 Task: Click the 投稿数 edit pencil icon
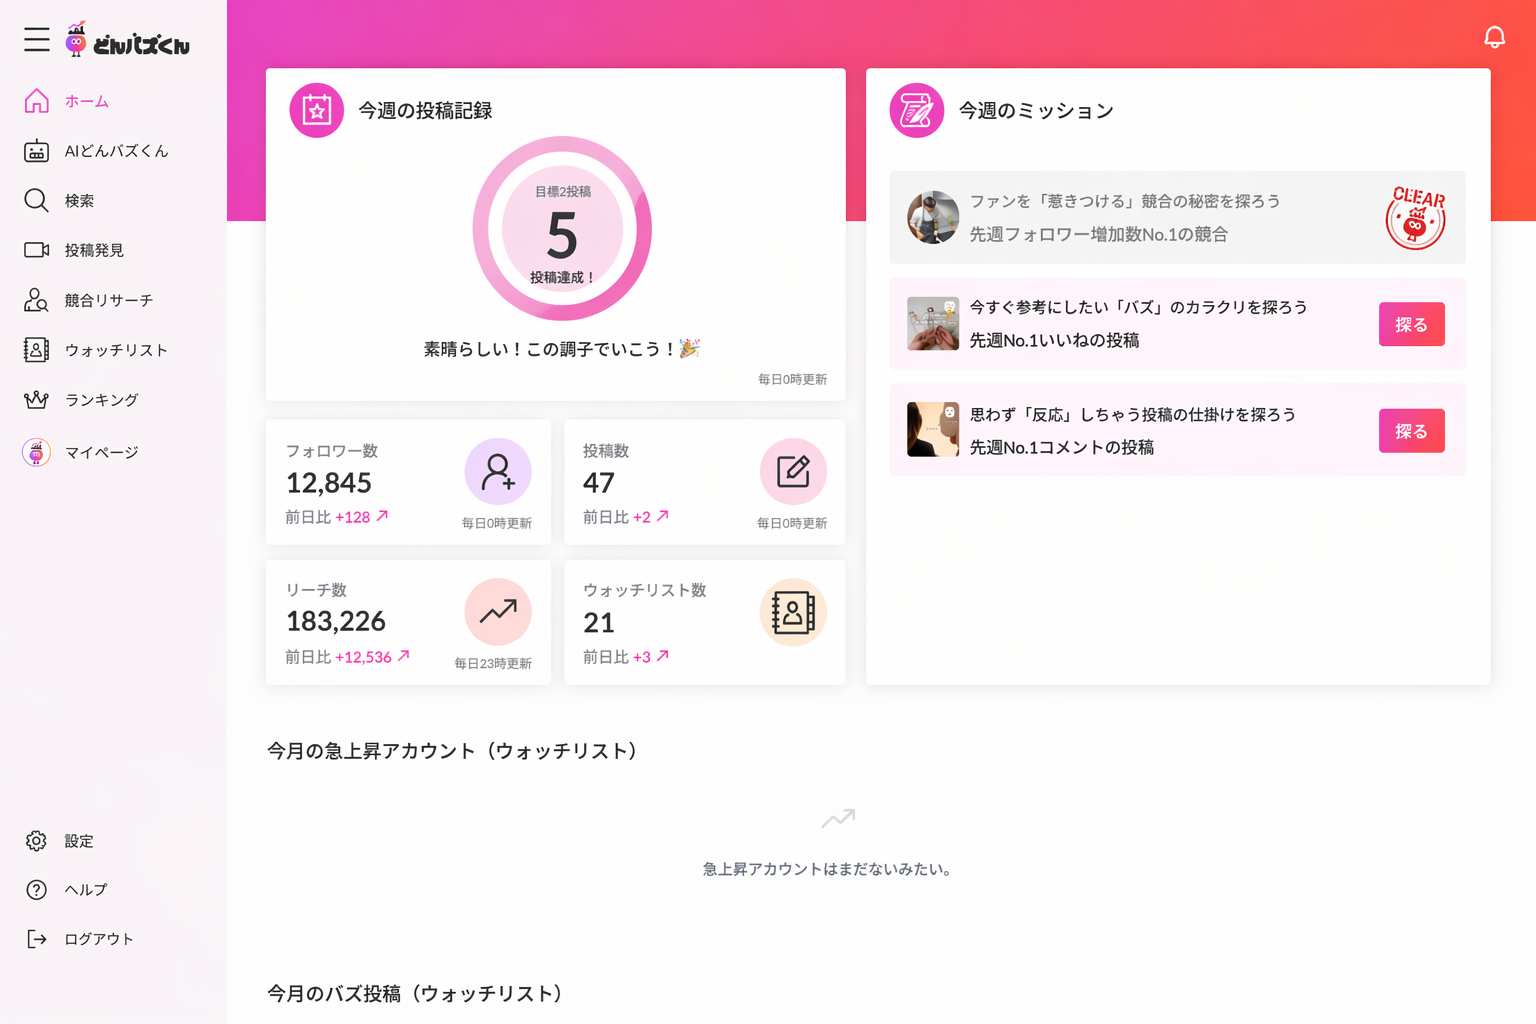click(x=793, y=471)
